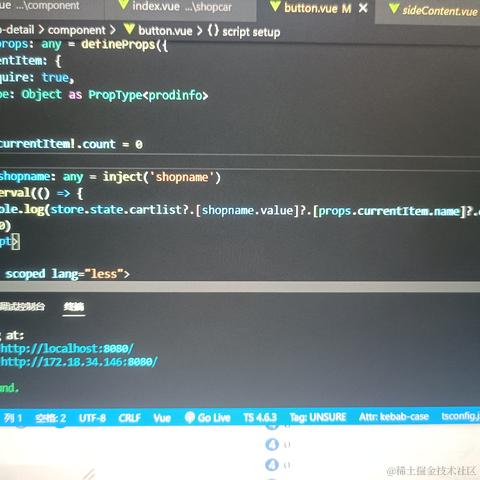Toggle the Tag: UNSURE status item
Screen dimensions: 480x480
318,417
